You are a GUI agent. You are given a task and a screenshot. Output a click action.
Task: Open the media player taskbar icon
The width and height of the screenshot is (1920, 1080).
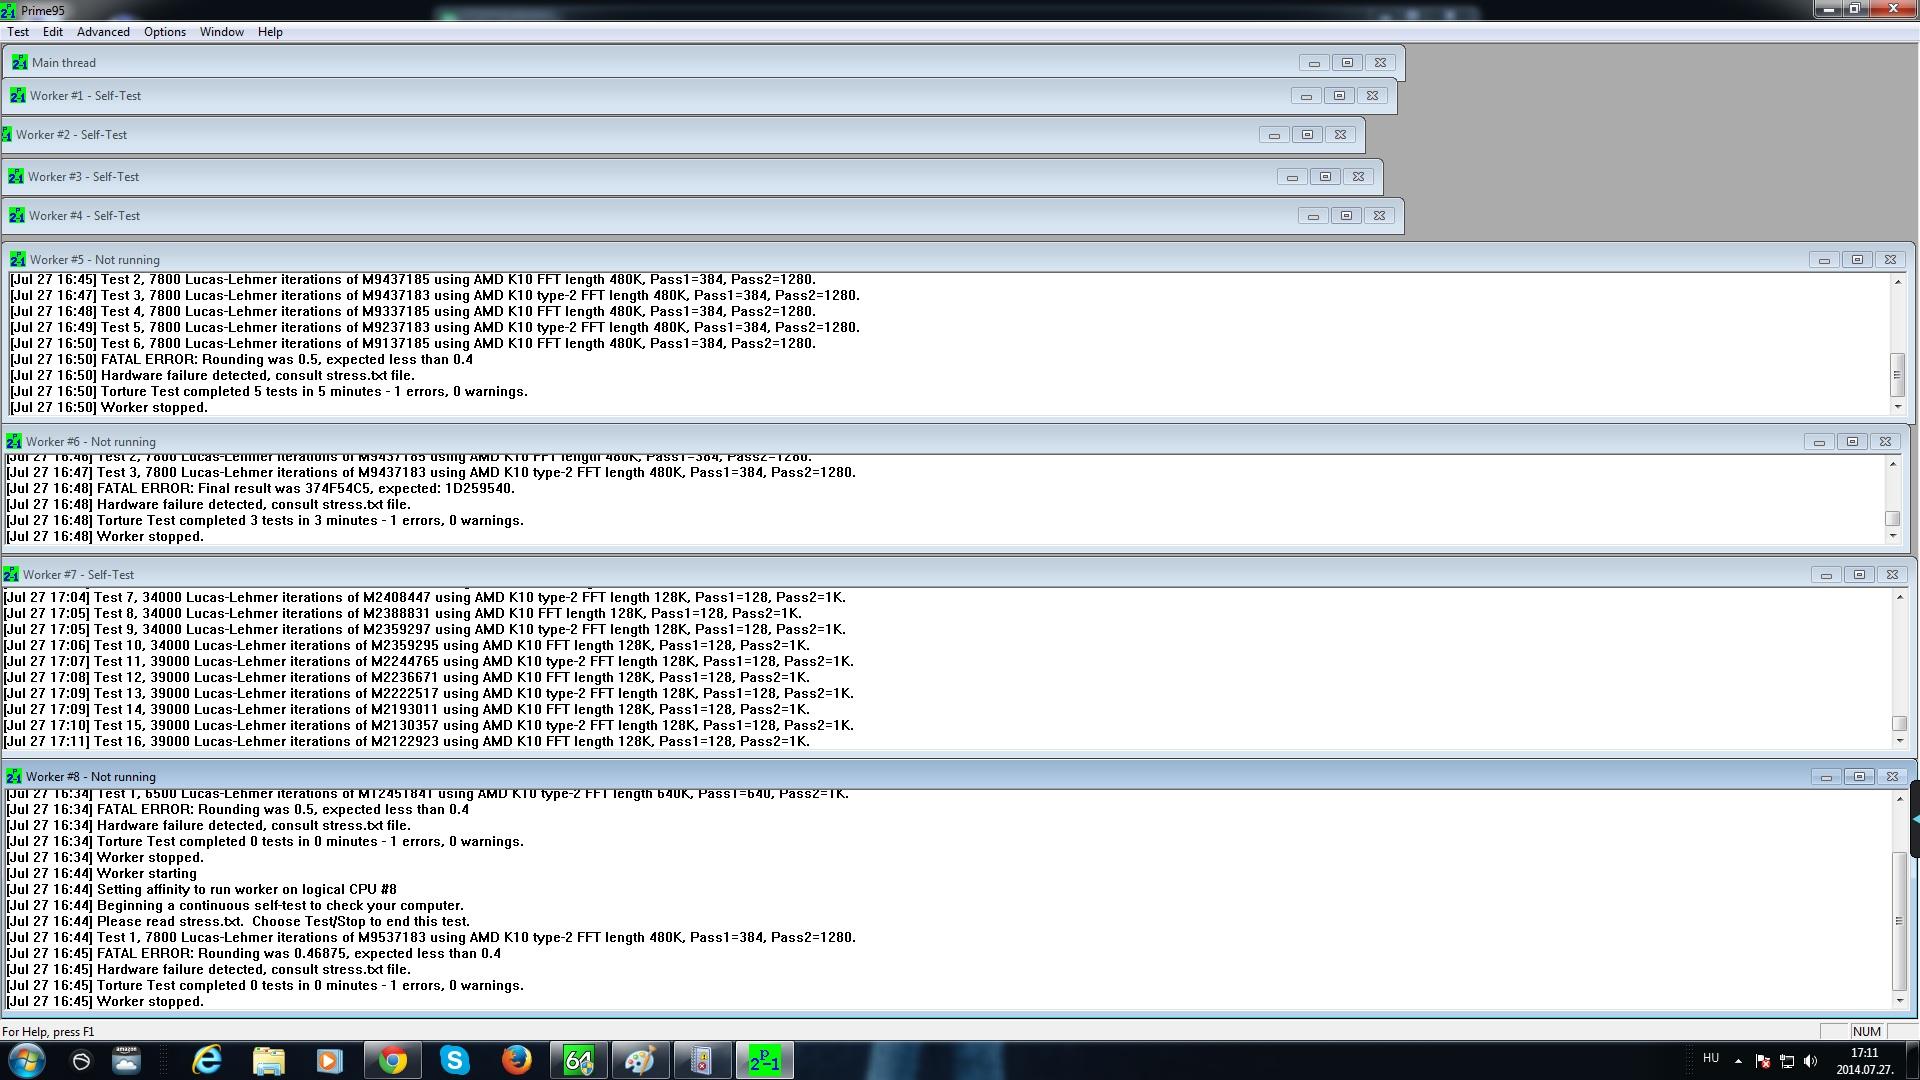click(x=330, y=1060)
